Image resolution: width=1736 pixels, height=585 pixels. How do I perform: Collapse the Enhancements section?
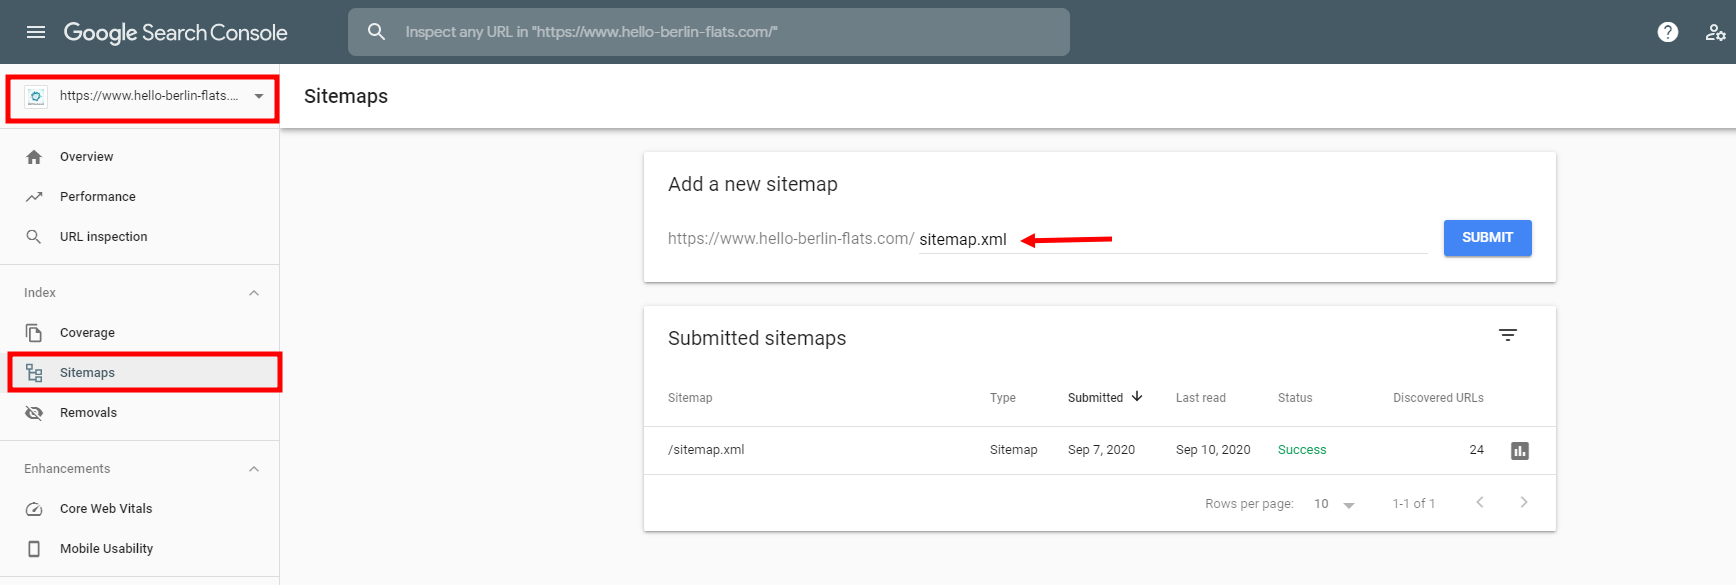254,469
